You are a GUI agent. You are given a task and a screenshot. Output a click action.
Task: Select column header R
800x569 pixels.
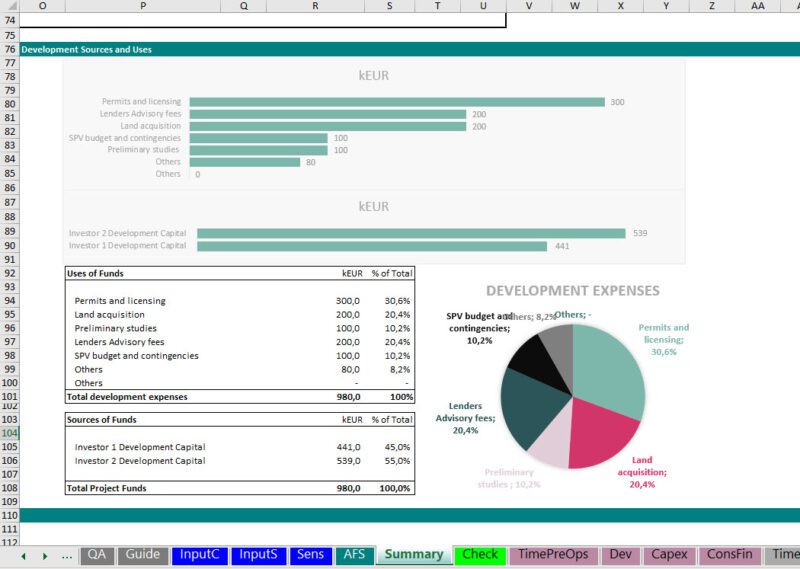(x=315, y=6)
